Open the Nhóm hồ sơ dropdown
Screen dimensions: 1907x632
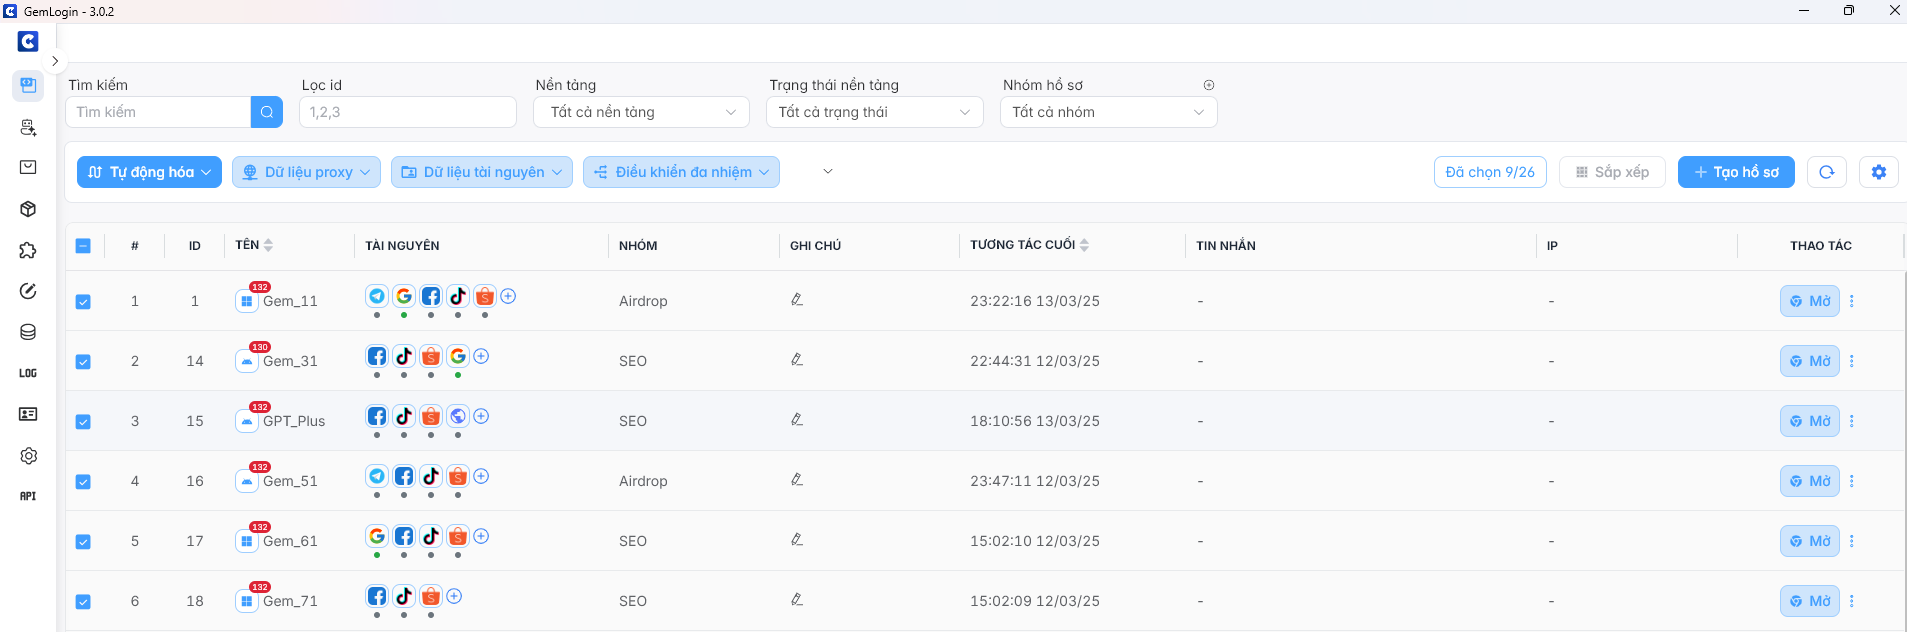point(1108,112)
